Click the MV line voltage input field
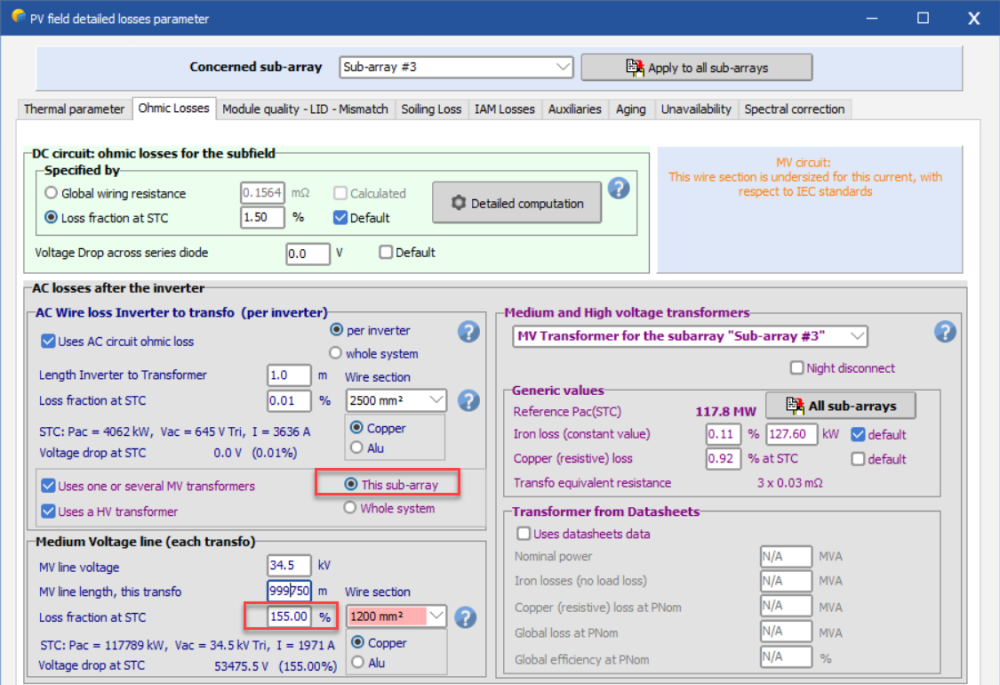Screen dimensions: 1000x685 coord(289,566)
